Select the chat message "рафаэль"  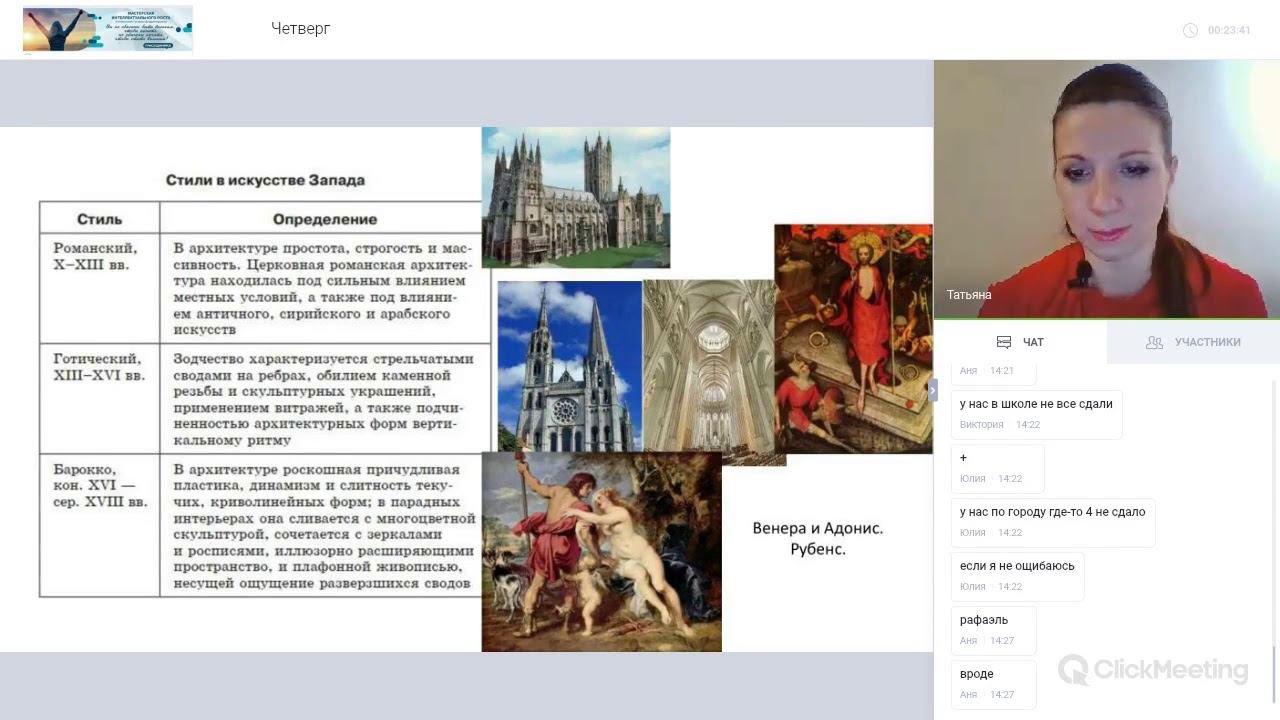tap(993, 629)
